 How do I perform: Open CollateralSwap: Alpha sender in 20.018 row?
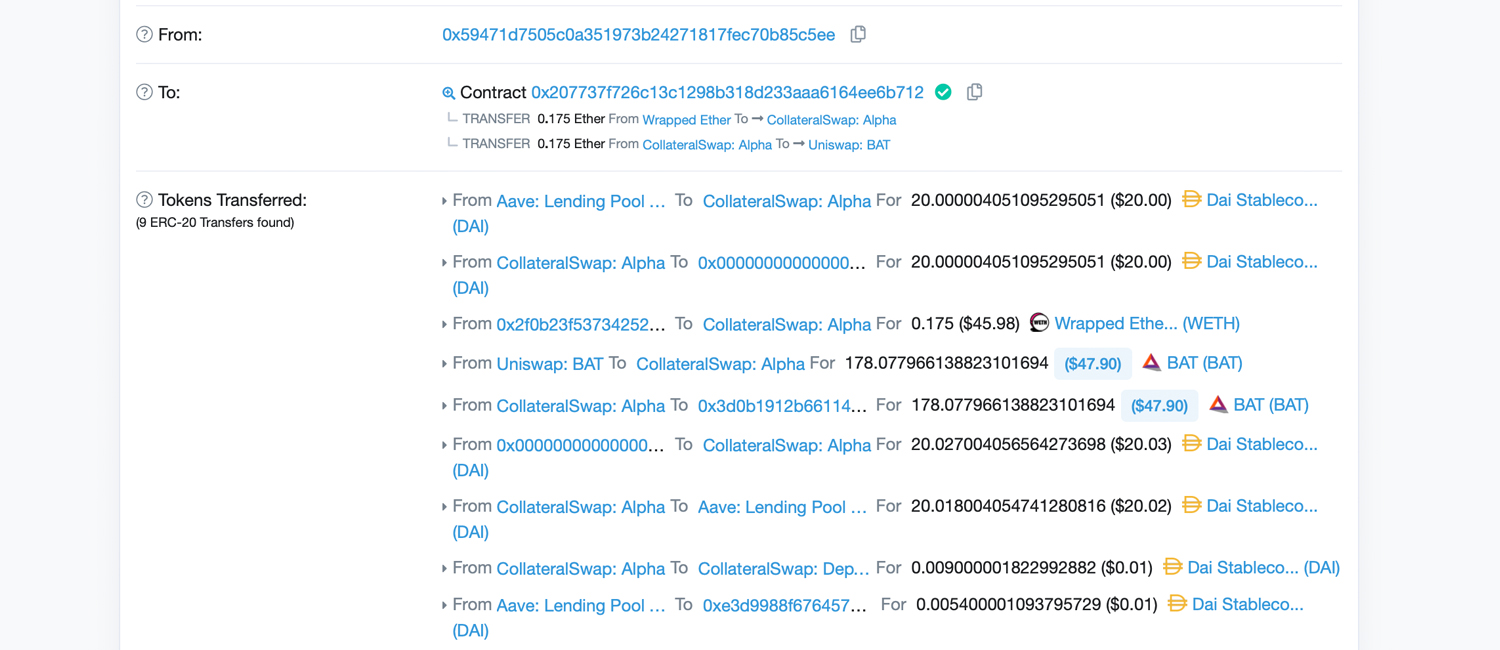pos(580,507)
